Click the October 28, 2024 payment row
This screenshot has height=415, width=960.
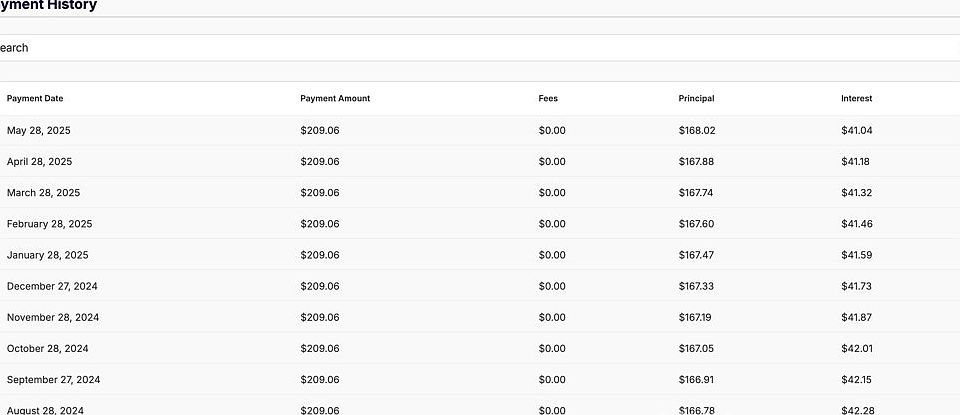pyautogui.click(x=48, y=348)
